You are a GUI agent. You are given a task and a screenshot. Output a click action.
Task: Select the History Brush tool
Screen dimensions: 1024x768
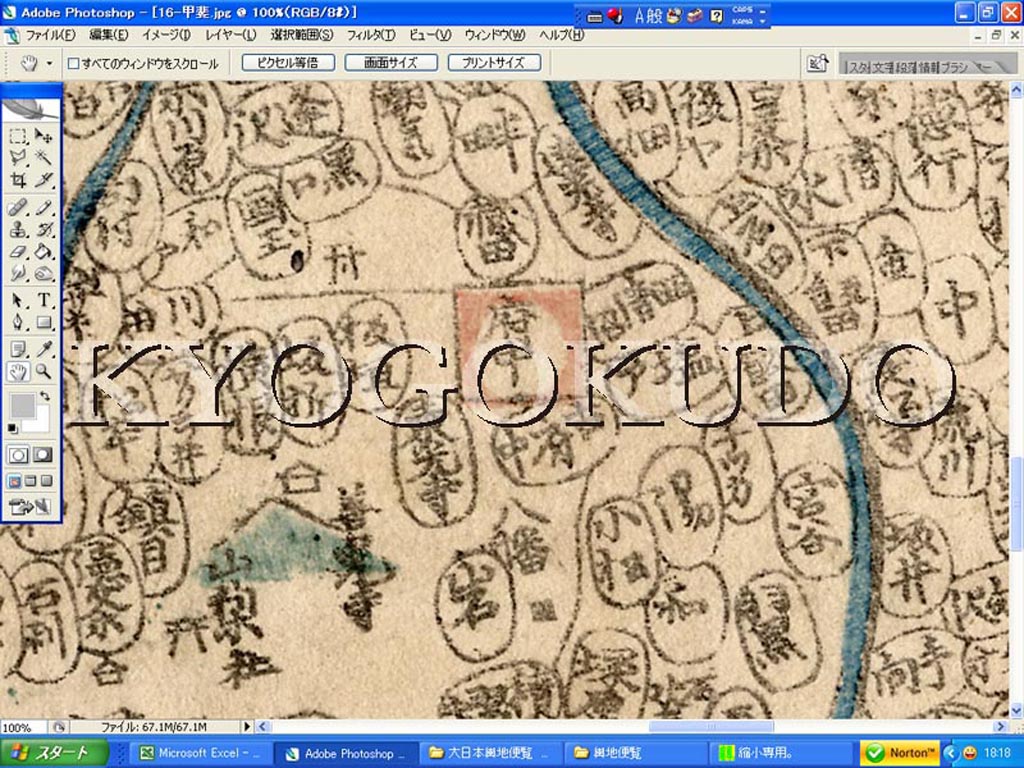43,230
